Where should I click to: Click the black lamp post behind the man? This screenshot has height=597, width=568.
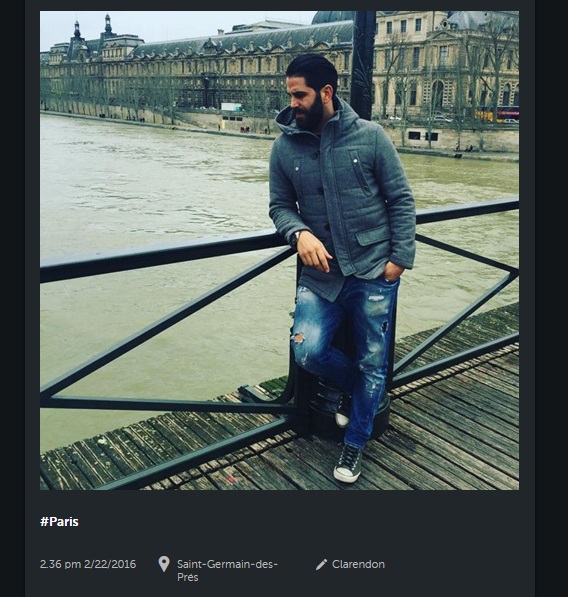(363, 65)
